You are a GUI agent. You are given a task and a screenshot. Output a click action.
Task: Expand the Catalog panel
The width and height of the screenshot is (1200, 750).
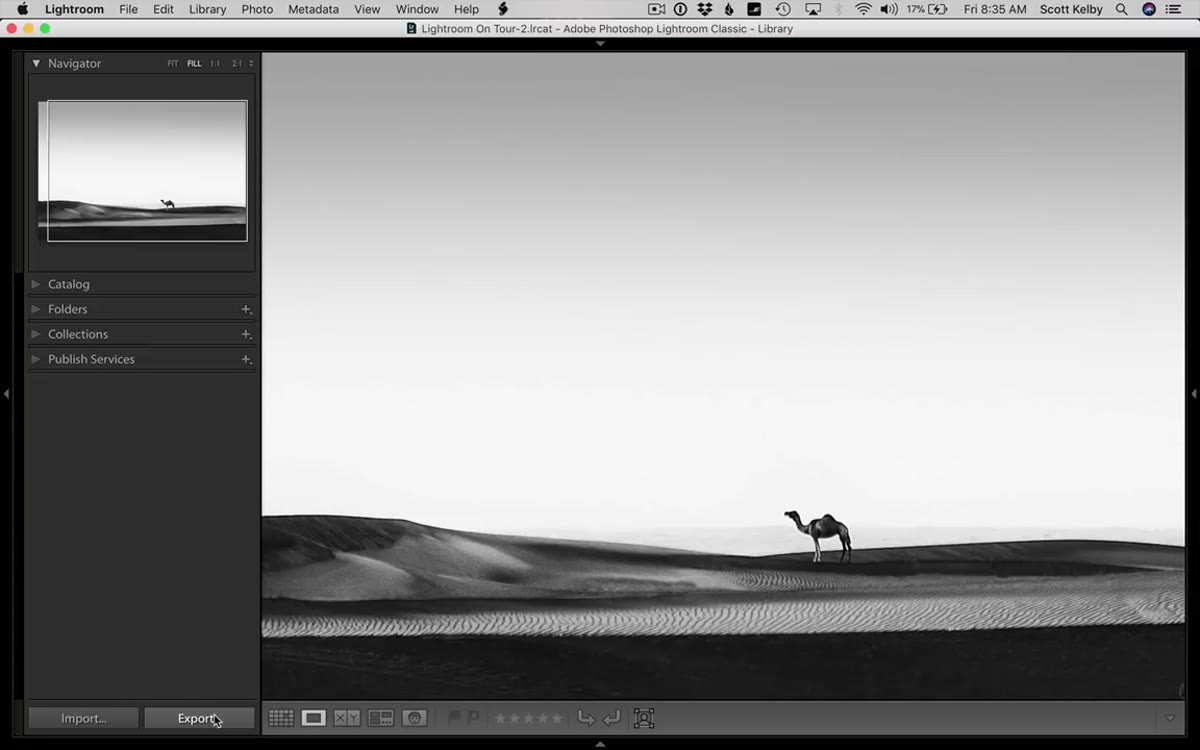pos(36,284)
